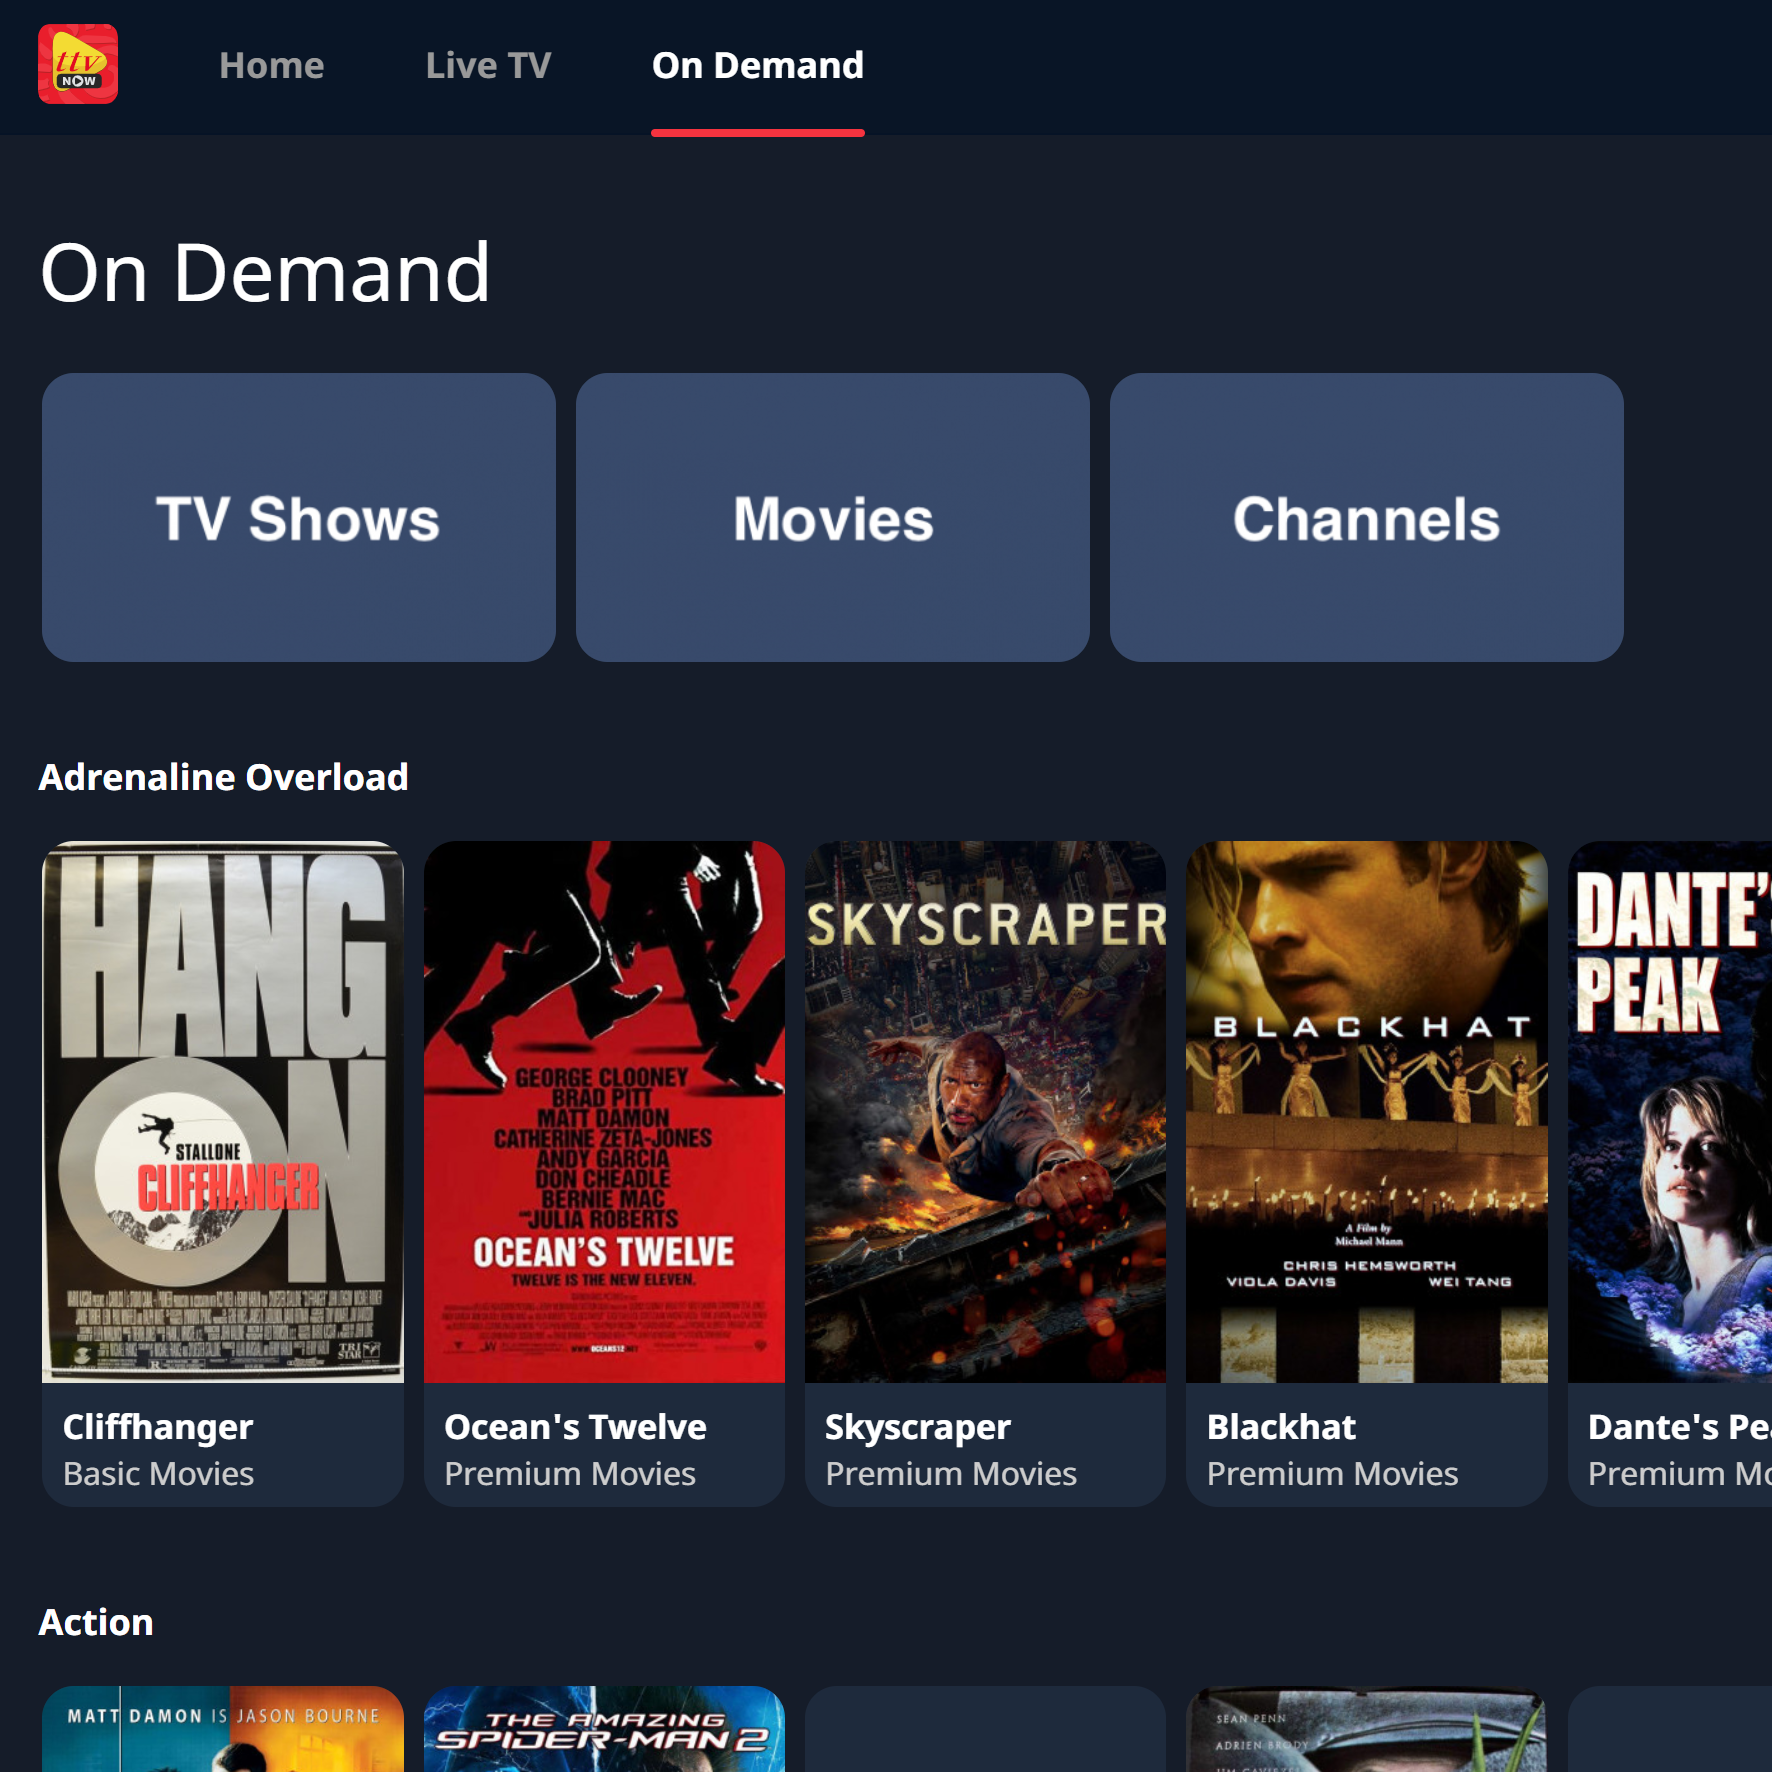This screenshot has width=1772, height=1772.
Task: Open the TV Shows category
Action: click(298, 517)
